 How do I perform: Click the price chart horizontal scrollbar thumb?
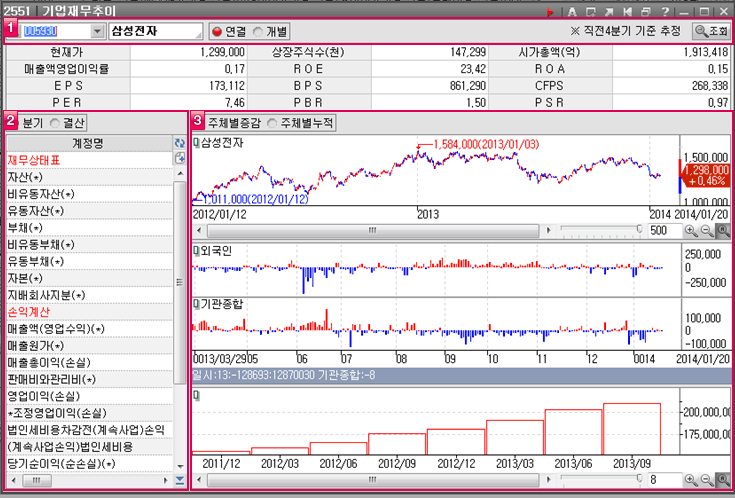tap(373, 231)
